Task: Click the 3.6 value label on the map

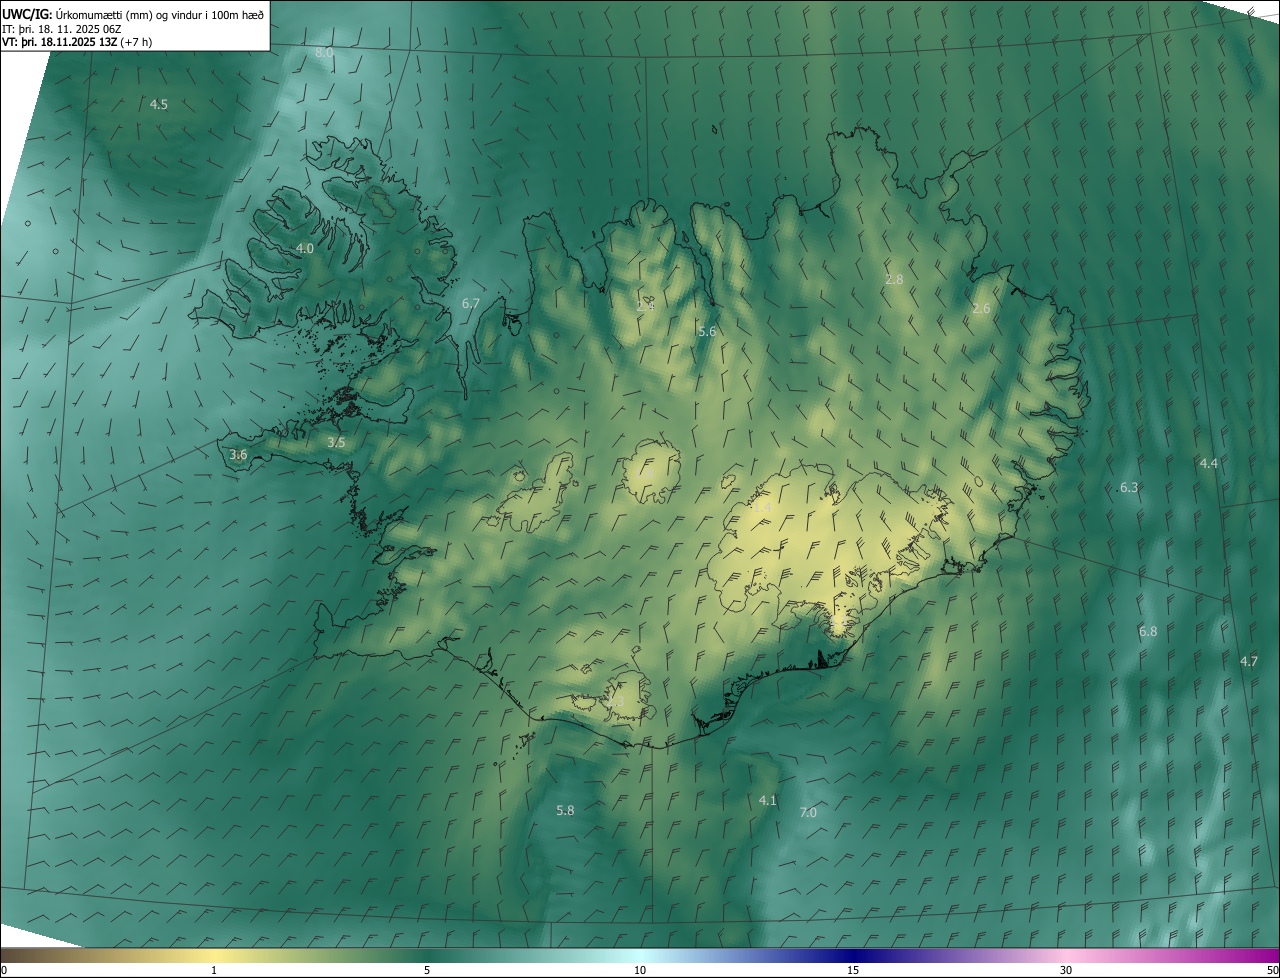Action: click(238, 454)
